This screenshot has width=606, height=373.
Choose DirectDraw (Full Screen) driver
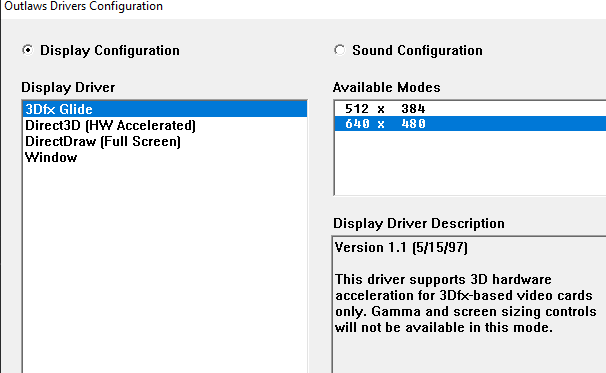(x=165, y=141)
